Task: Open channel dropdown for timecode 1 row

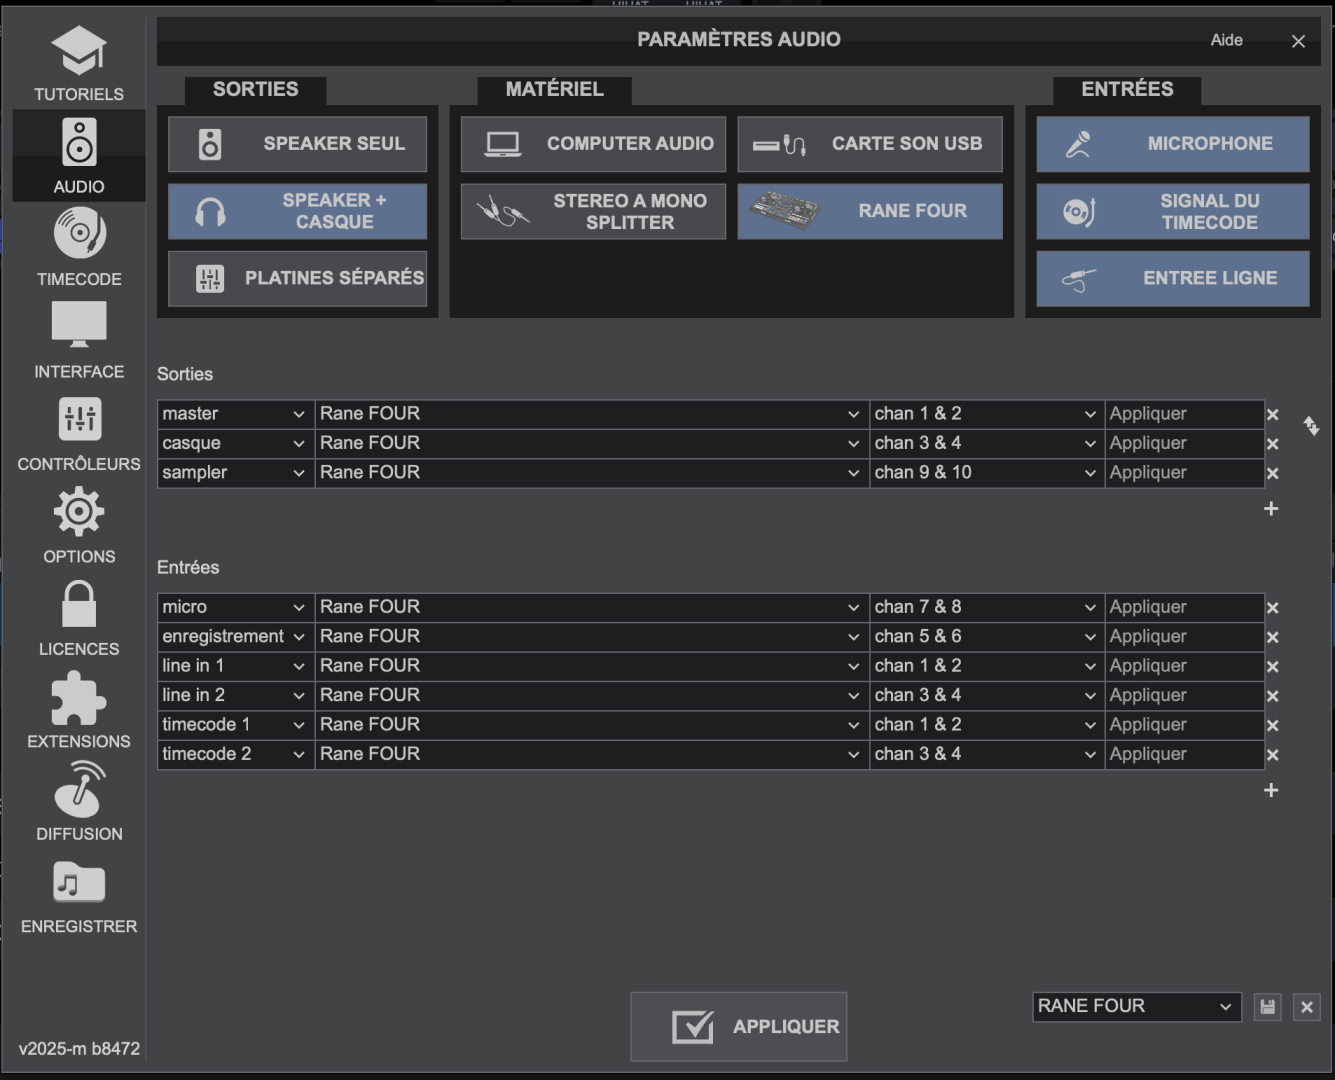Action: click(986, 725)
